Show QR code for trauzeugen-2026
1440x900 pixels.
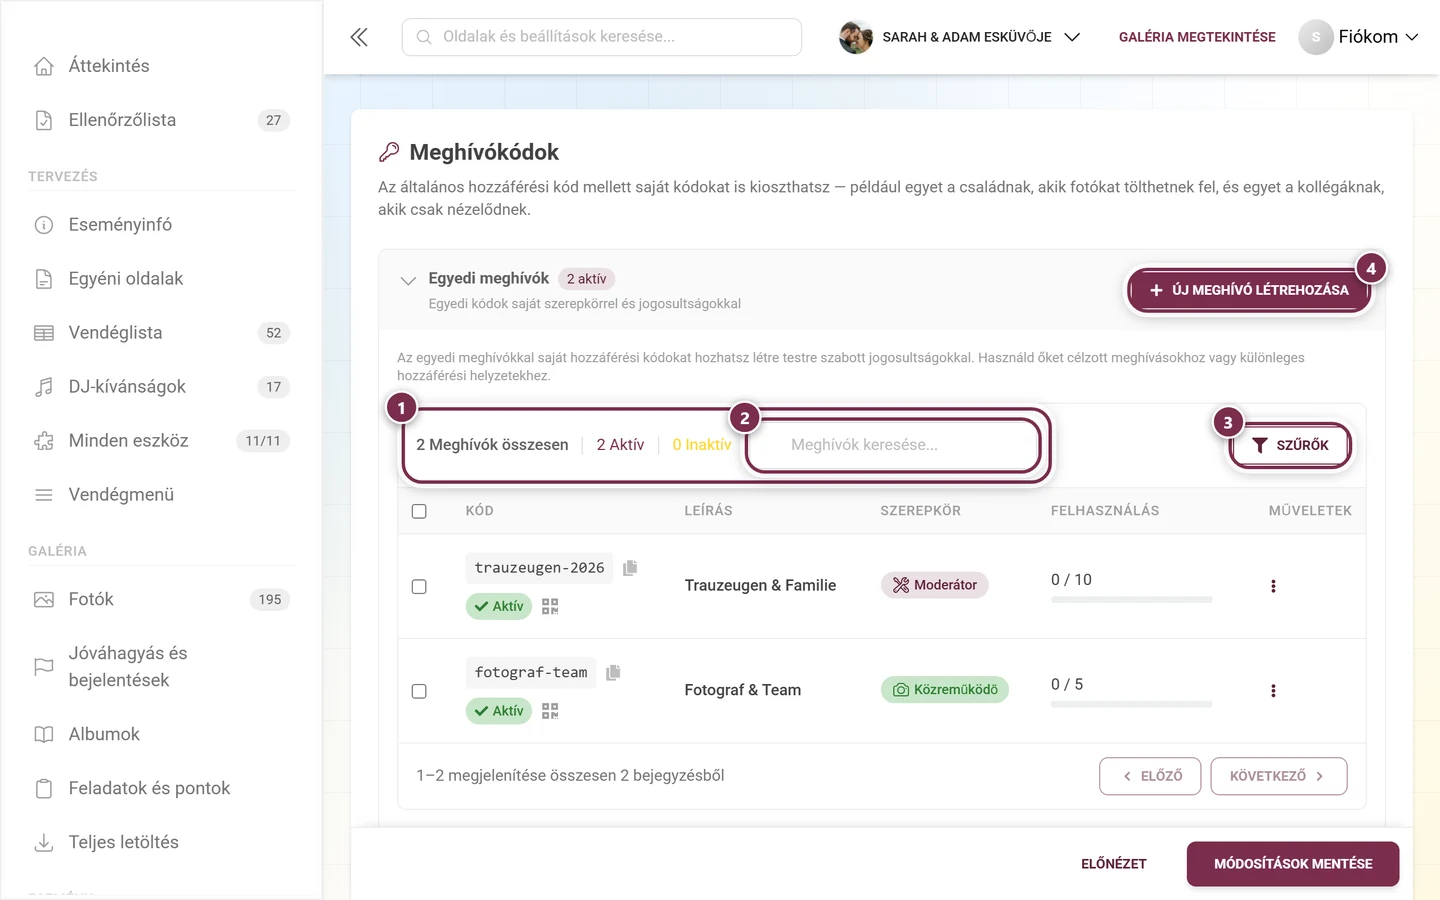click(550, 606)
